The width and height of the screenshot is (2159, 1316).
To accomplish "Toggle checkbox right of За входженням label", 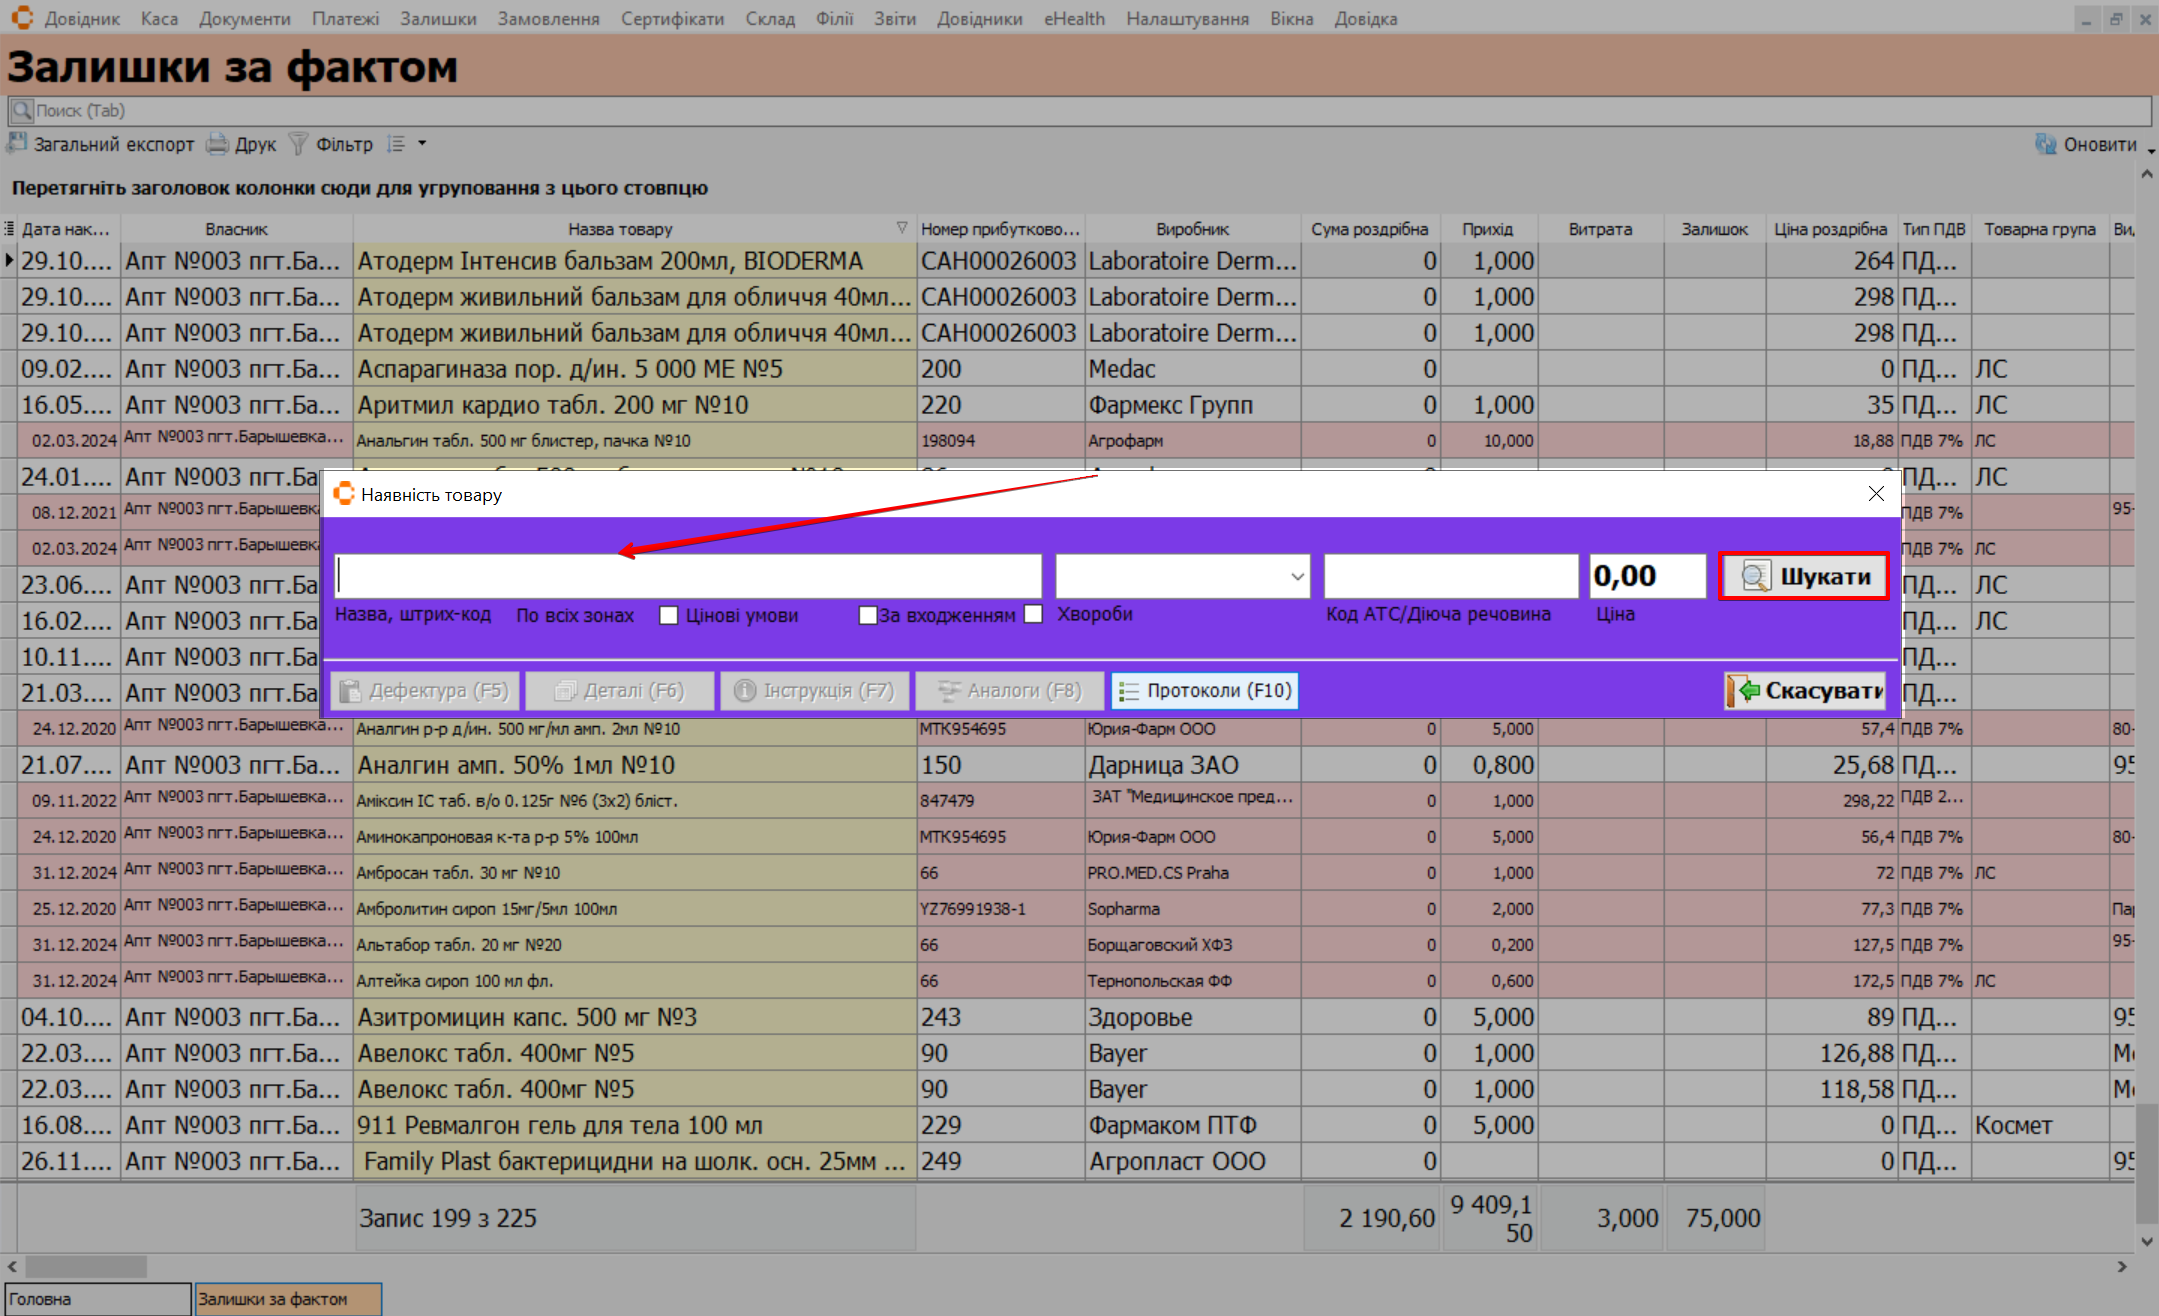I will point(1034,614).
